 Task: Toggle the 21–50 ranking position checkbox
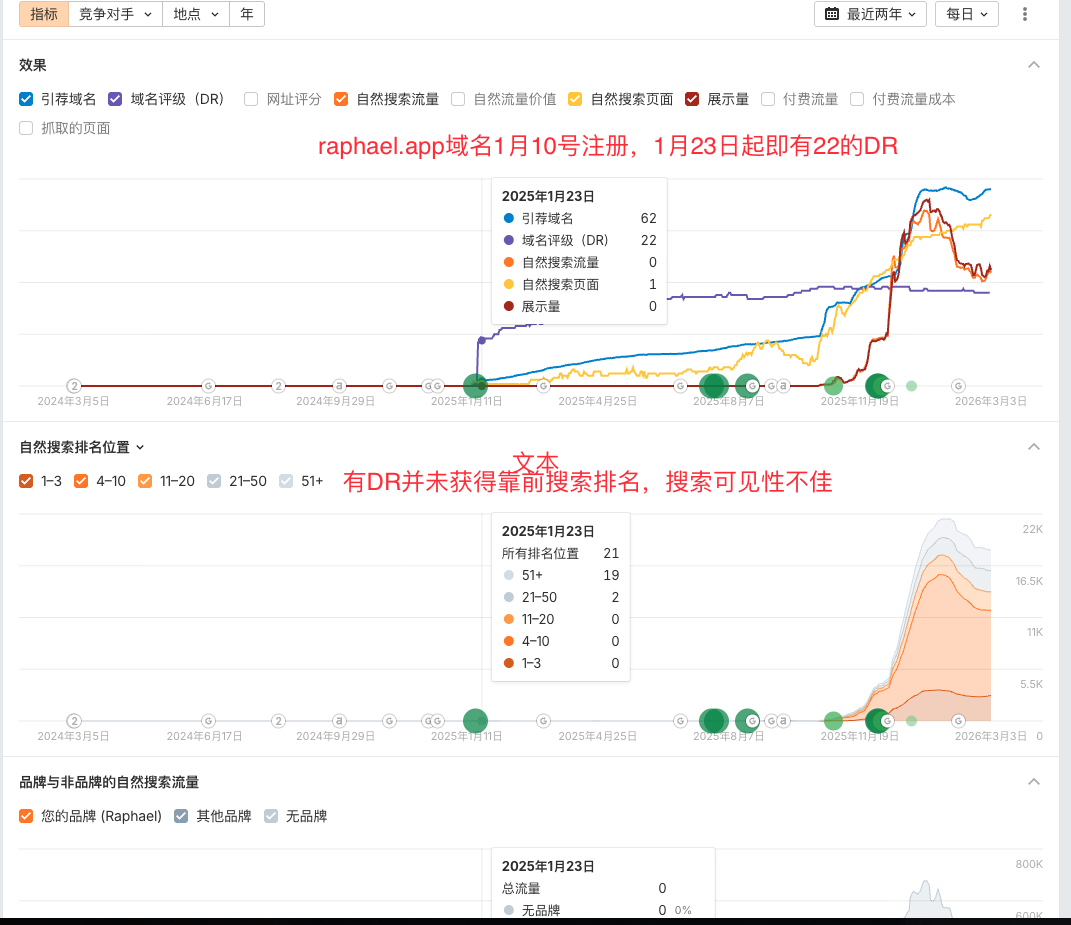[x=214, y=481]
